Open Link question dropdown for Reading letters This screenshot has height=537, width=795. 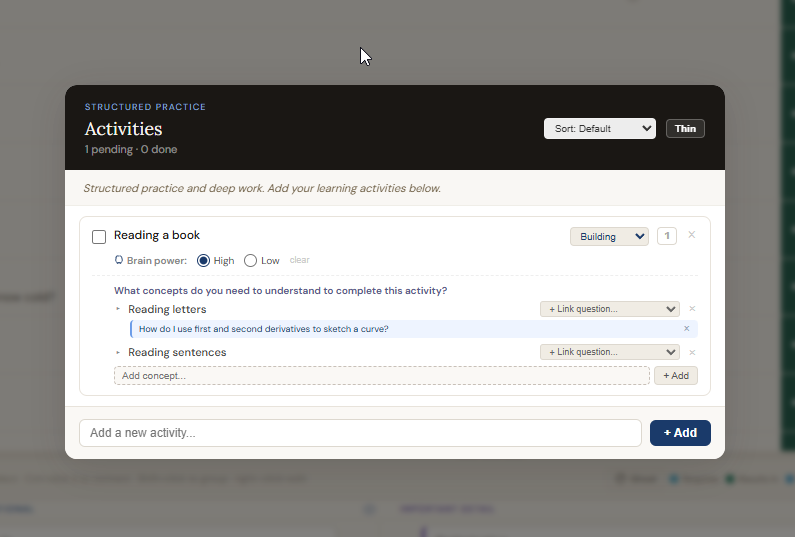click(x=608, y=309)
